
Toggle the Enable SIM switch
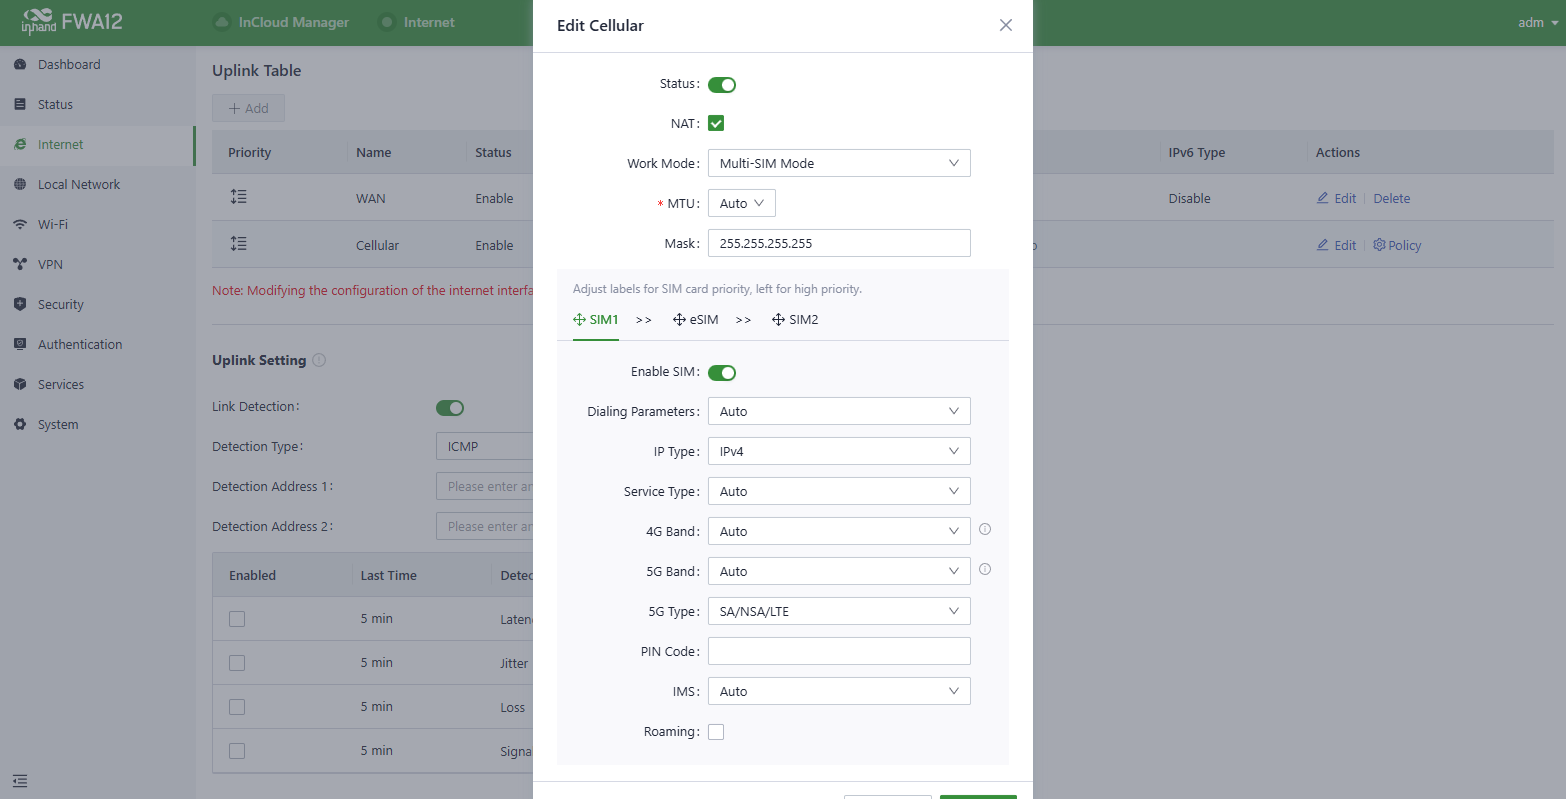click(721, 372)
